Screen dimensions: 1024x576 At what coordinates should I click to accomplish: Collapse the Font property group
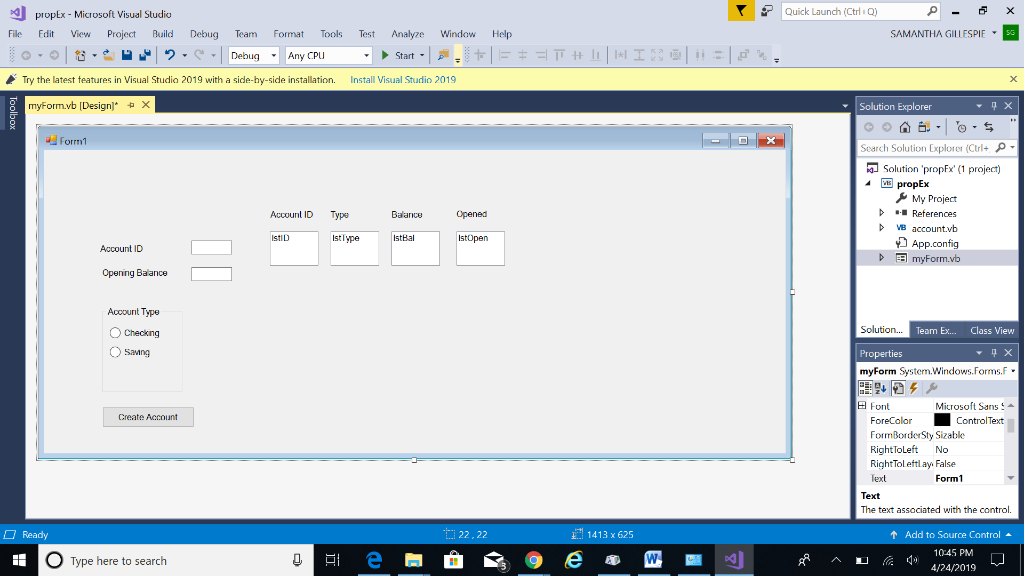tap(862, 406)
